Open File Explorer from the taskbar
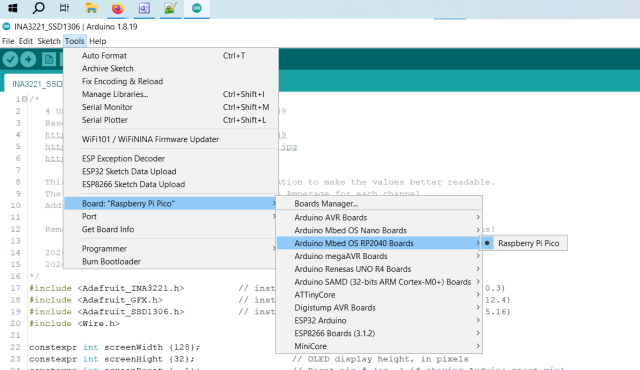This screenshot has height=370, width=640. click(x=91, y=8)
